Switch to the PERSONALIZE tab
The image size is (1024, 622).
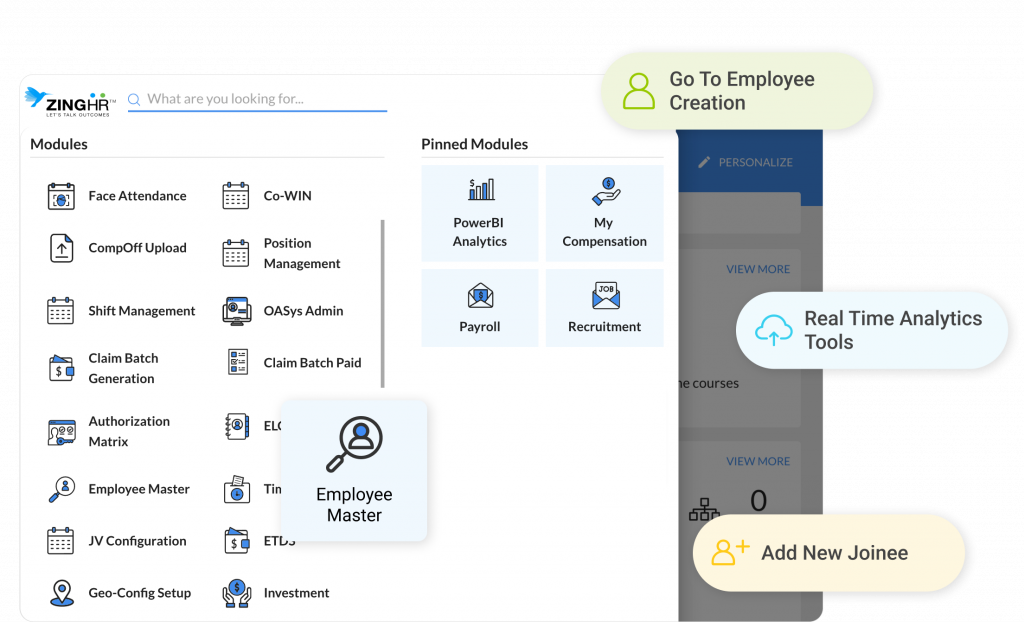pyautogui.click(x=757, y=161)
